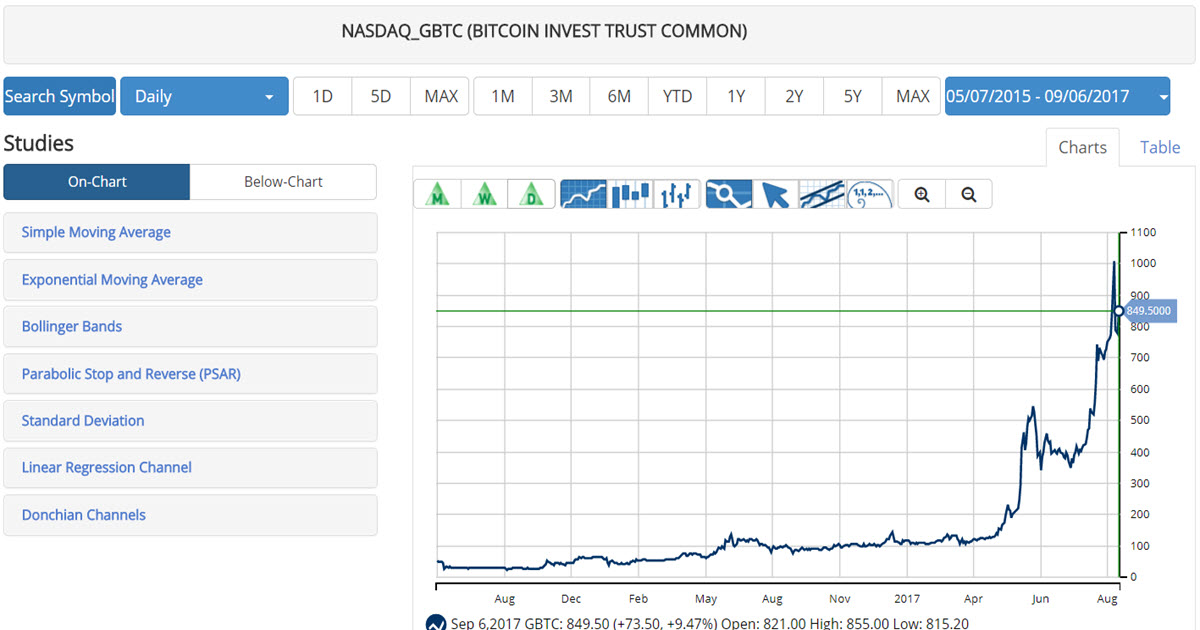Select the Fibonacci drawing tool
The image size is (1200, 630).
click(869, 194)
